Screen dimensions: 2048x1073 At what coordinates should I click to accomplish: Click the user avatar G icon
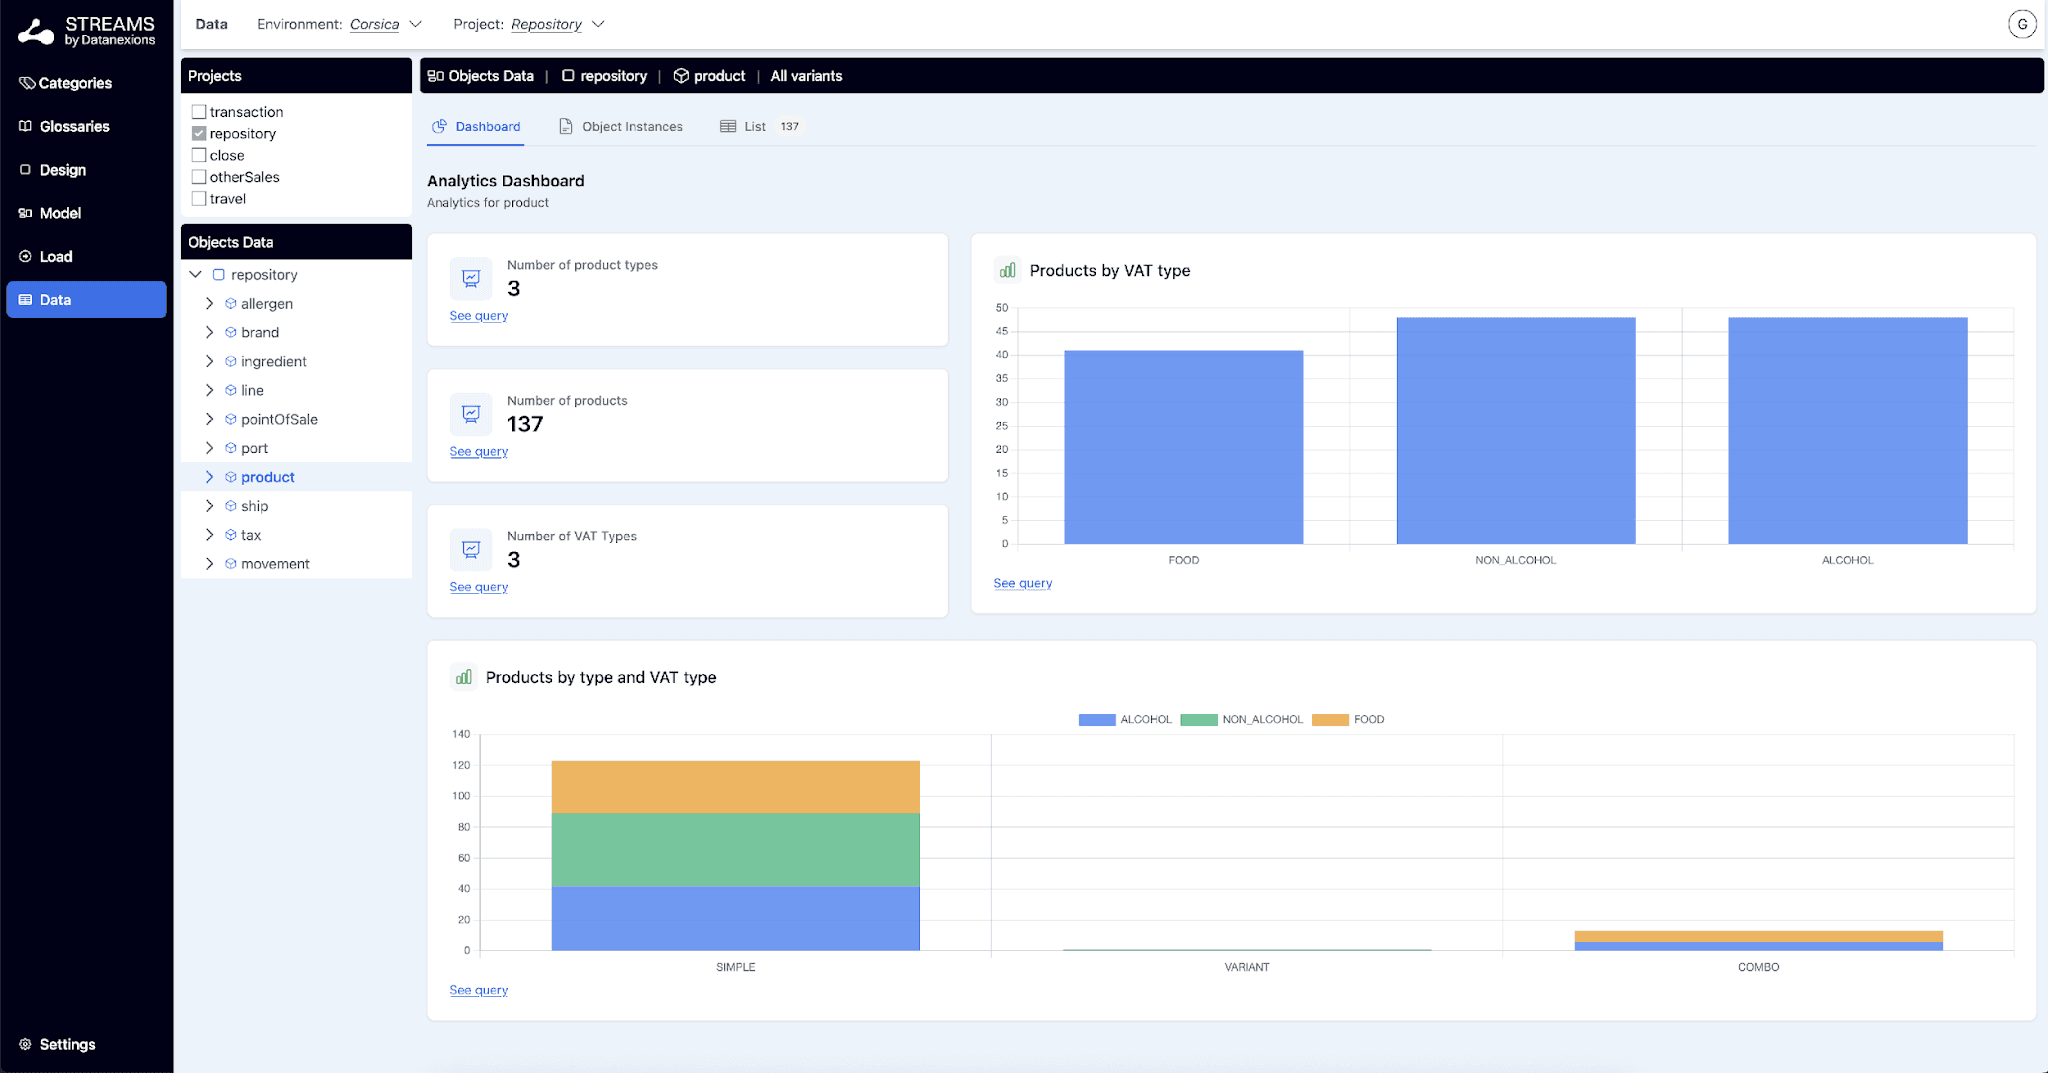pyautogui.click(x=2022, y=24)
